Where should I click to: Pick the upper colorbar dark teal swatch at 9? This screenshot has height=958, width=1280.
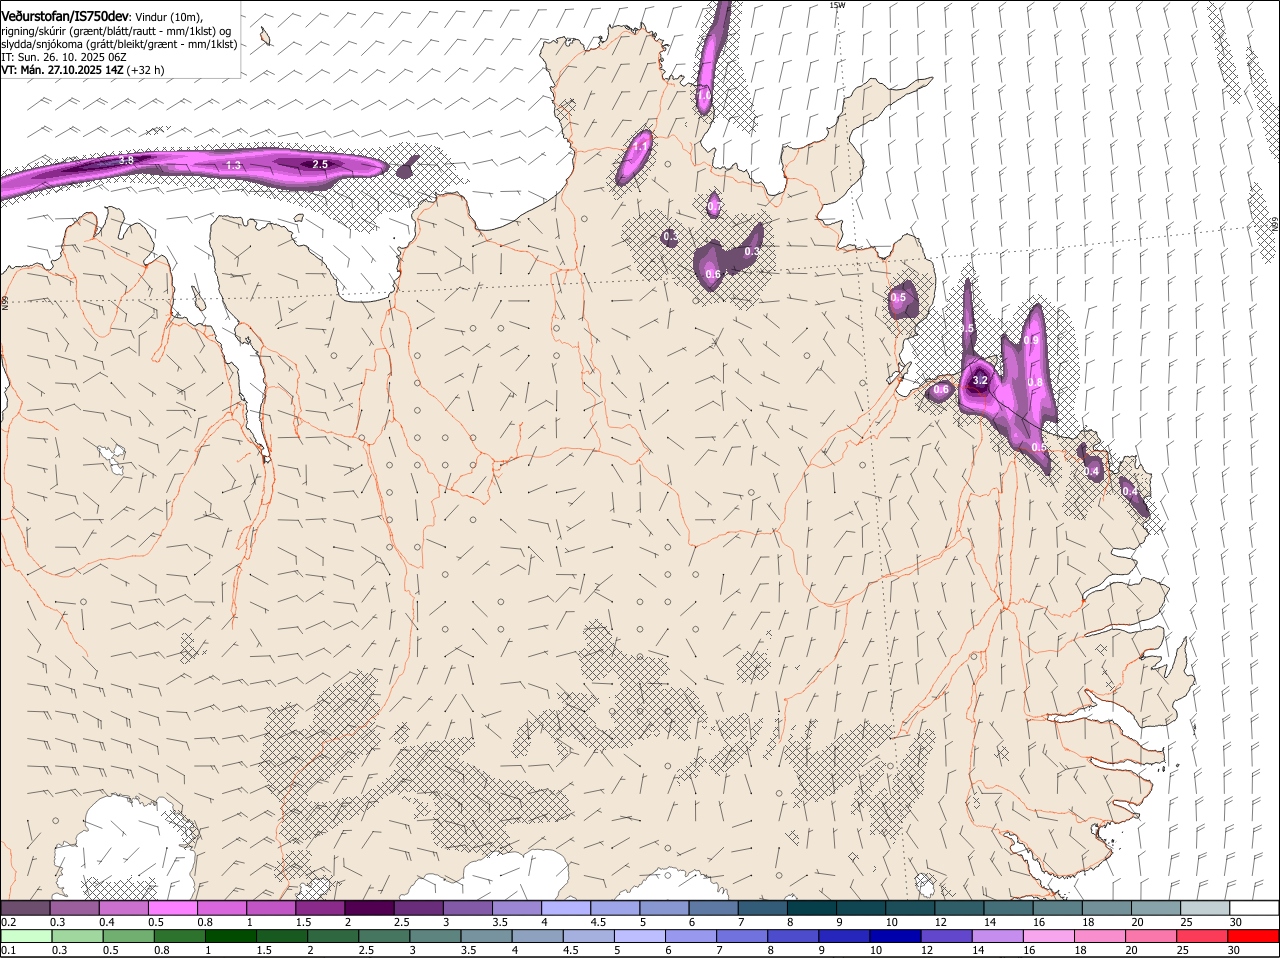861,907
